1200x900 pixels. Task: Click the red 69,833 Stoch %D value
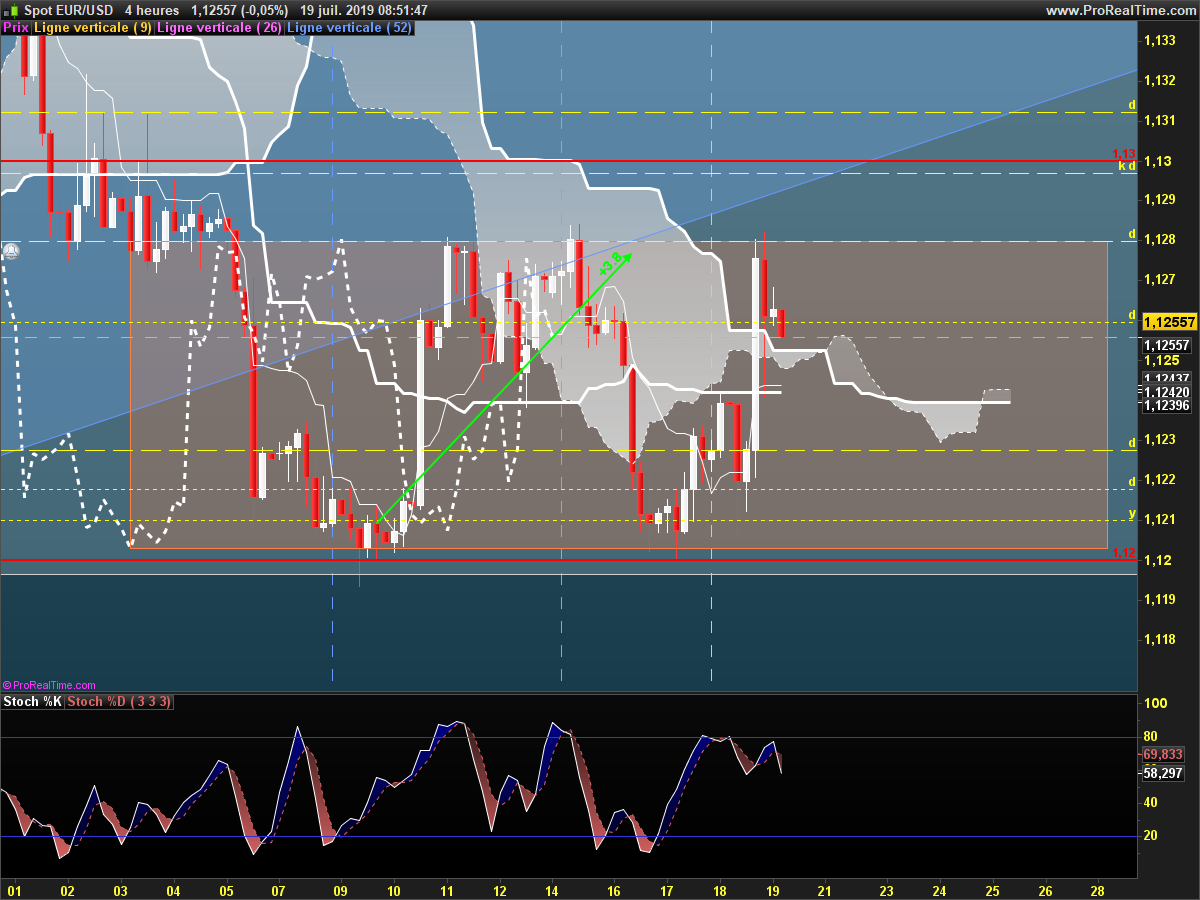click(x=1163, y=754)
